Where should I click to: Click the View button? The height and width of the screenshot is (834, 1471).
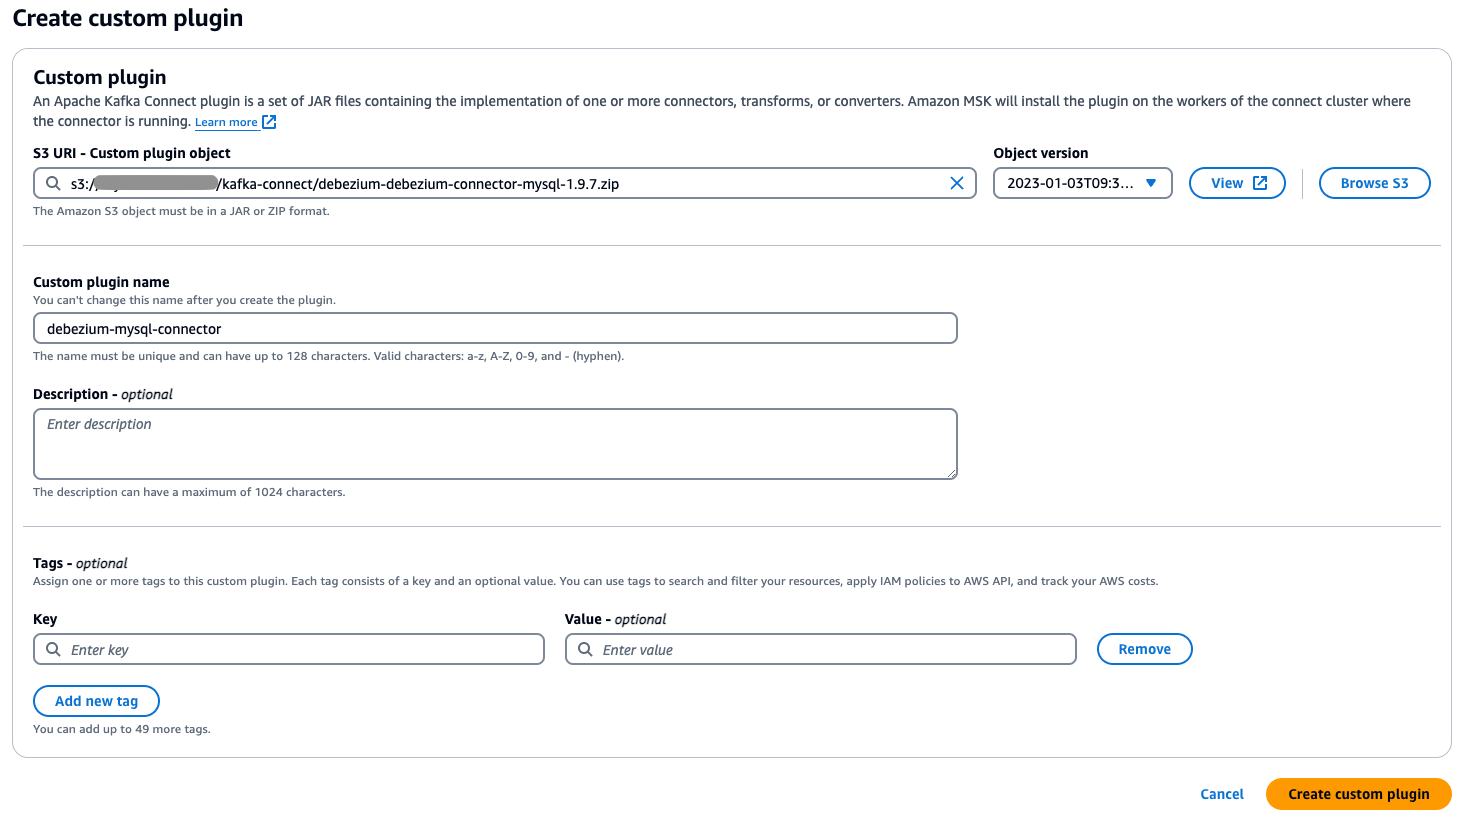(x=1237, y=183)
